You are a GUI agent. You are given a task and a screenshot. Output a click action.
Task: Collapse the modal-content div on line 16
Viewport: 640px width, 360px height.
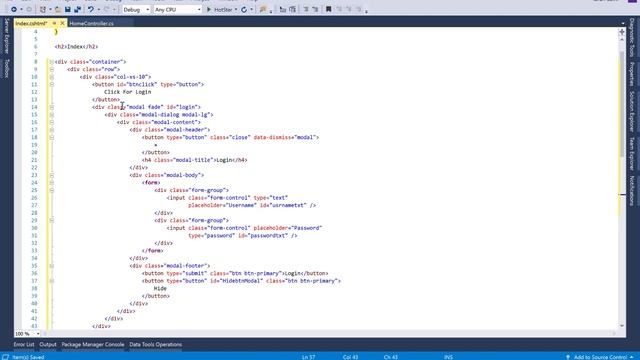[x=52, y=122]
